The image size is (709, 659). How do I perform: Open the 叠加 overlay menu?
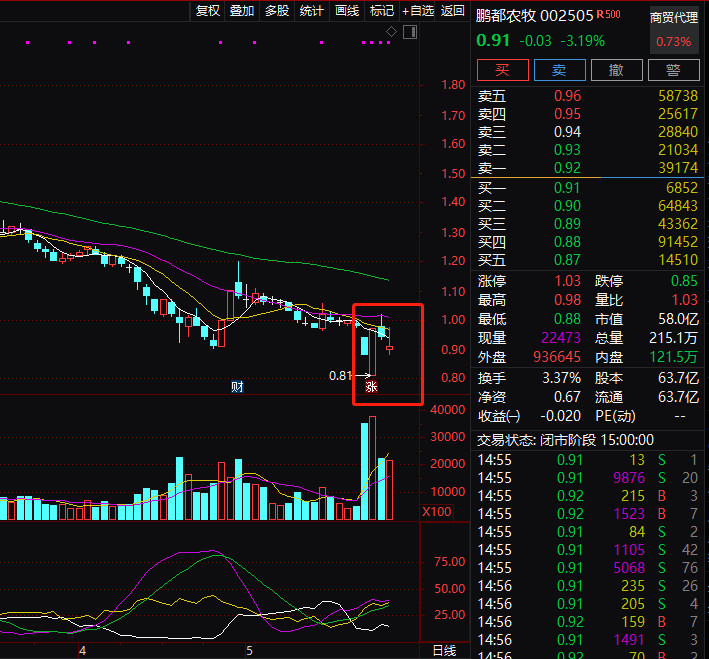point(242,11)
